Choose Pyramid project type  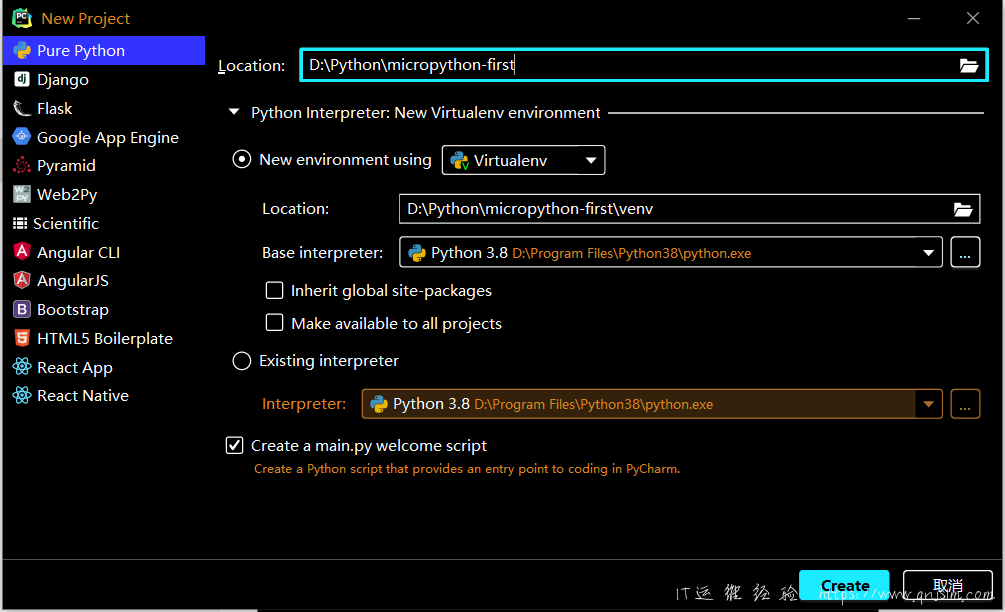point(104,165)
